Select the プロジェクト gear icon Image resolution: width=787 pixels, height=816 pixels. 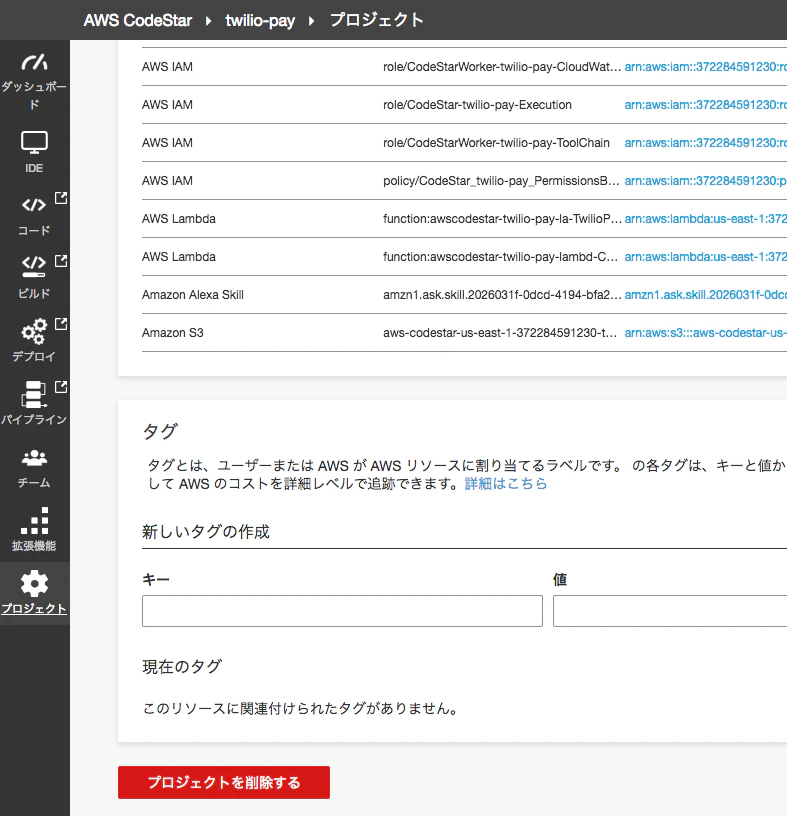point(34,583)
